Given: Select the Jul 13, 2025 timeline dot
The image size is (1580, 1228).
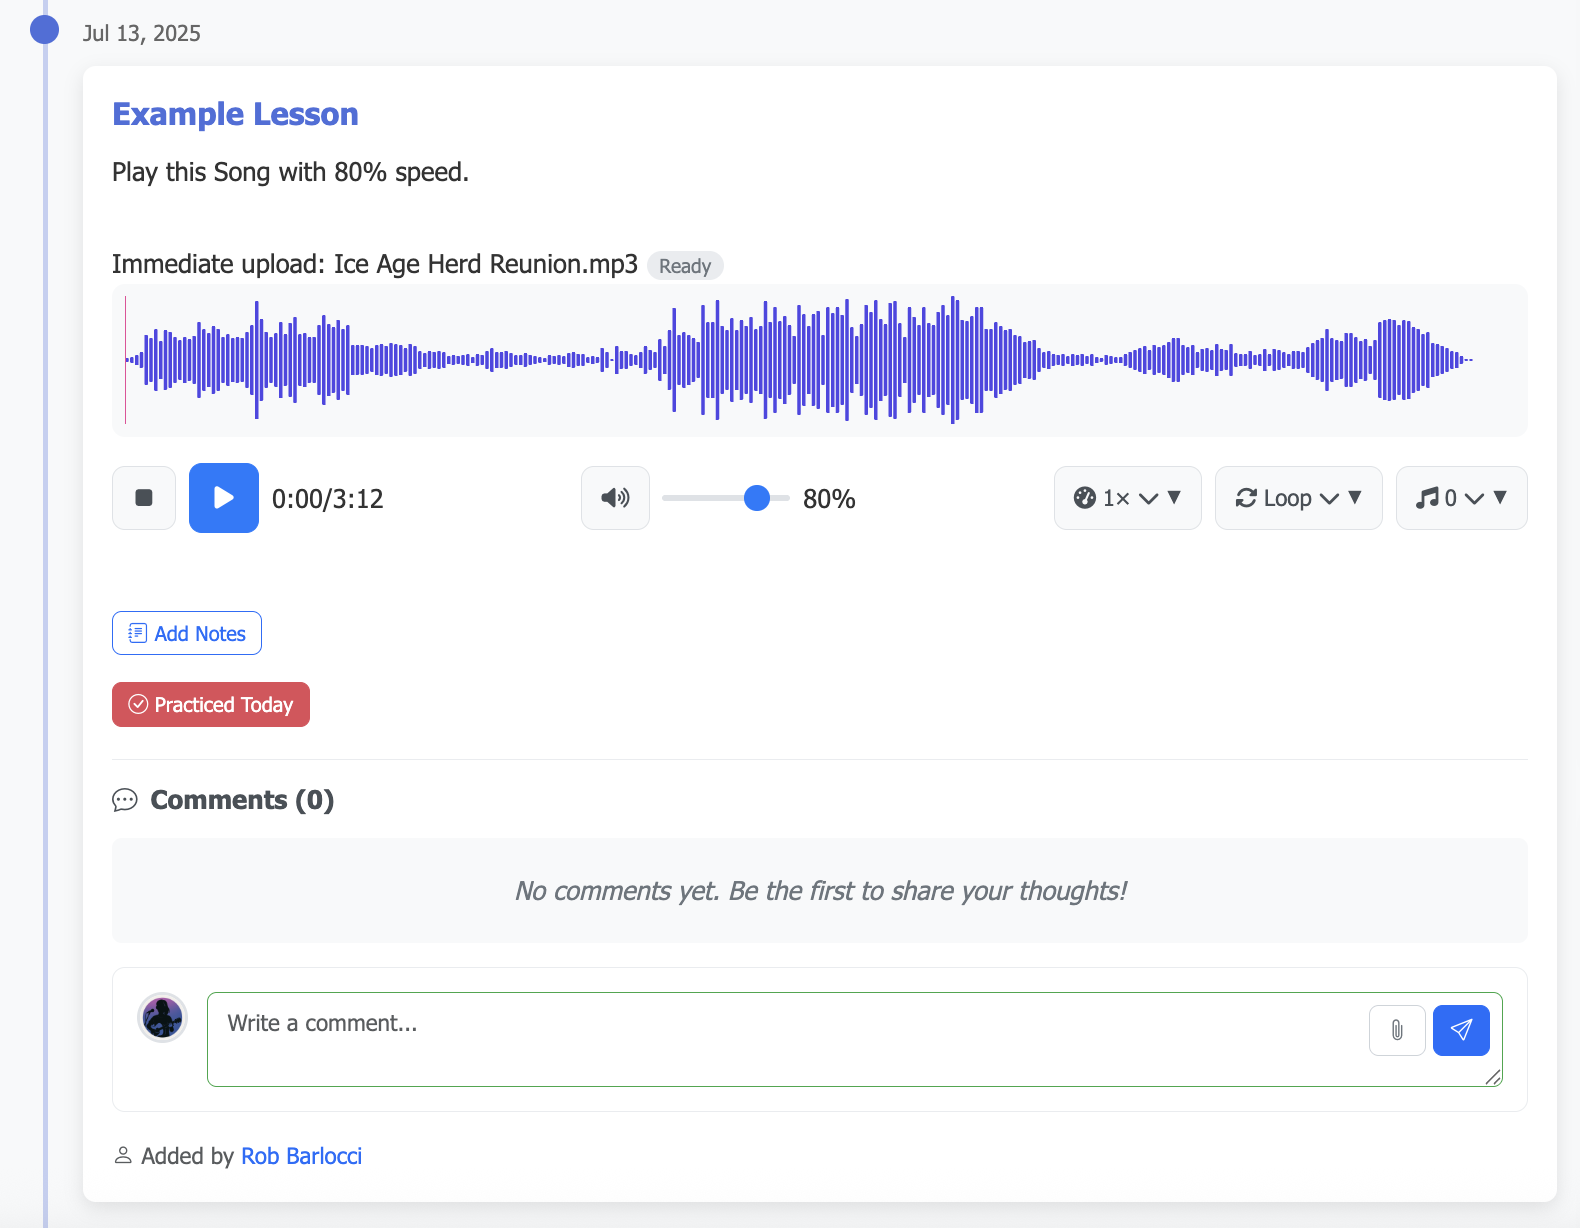Looking at the screenshot, I should [44, 30].
